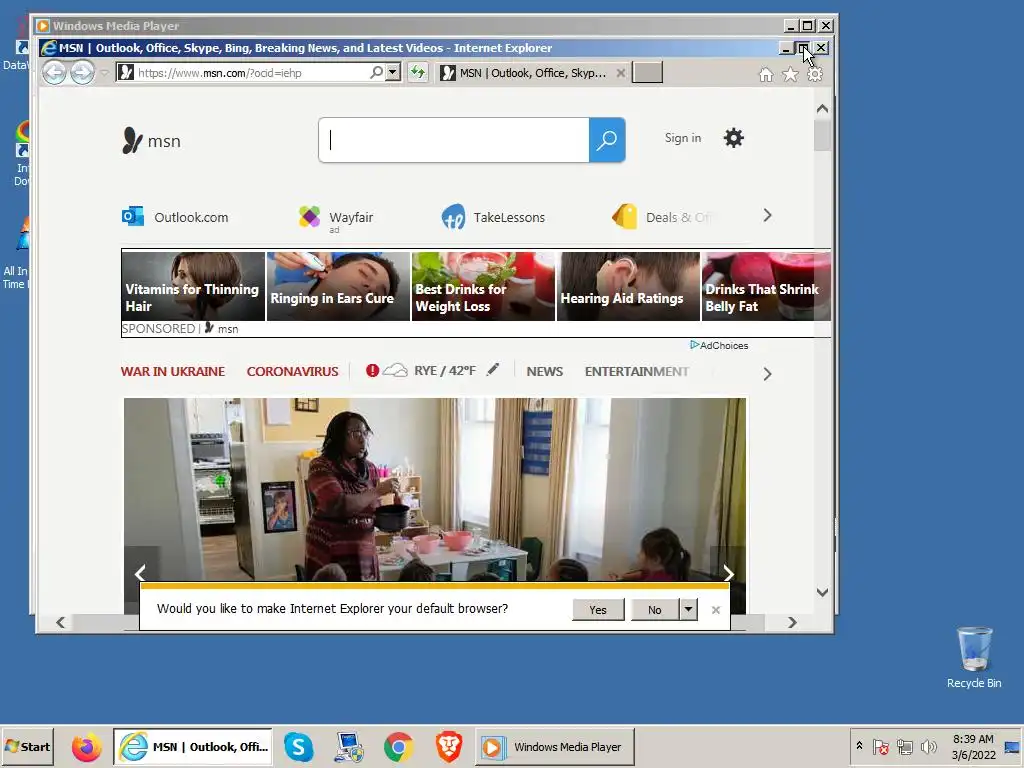The height and width of the screenshot is (768, 1024).
Task: Click horizontal scrollbar left arrow
Action: (61, 622)
